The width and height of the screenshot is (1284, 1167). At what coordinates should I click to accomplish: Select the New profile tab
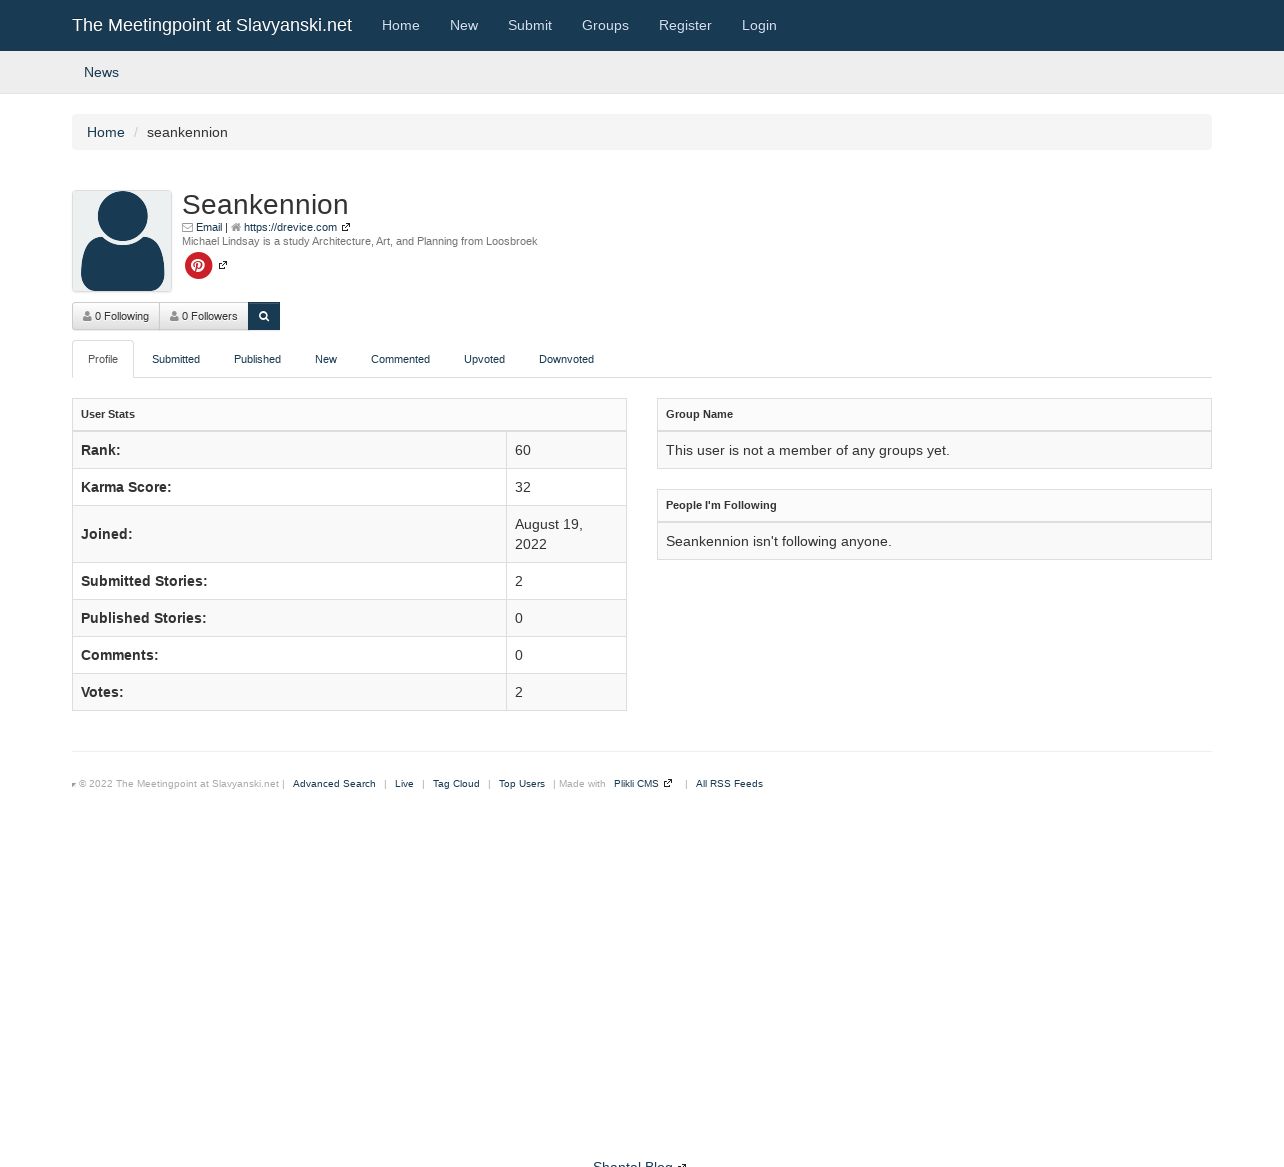coord(326,359)
